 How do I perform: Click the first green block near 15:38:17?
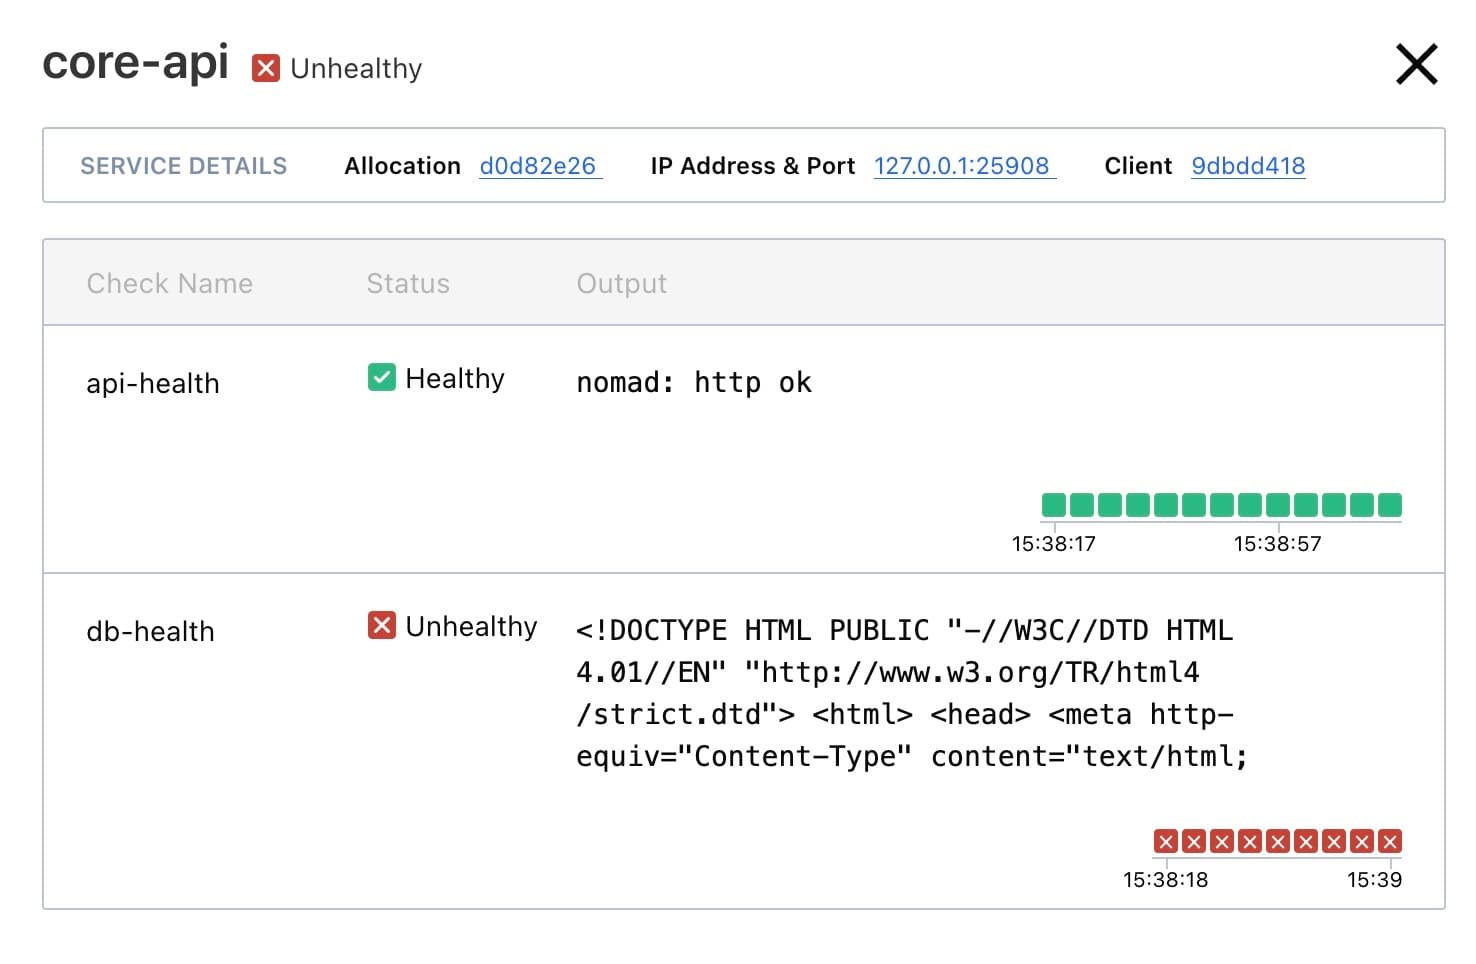(x=1052, y=504)
